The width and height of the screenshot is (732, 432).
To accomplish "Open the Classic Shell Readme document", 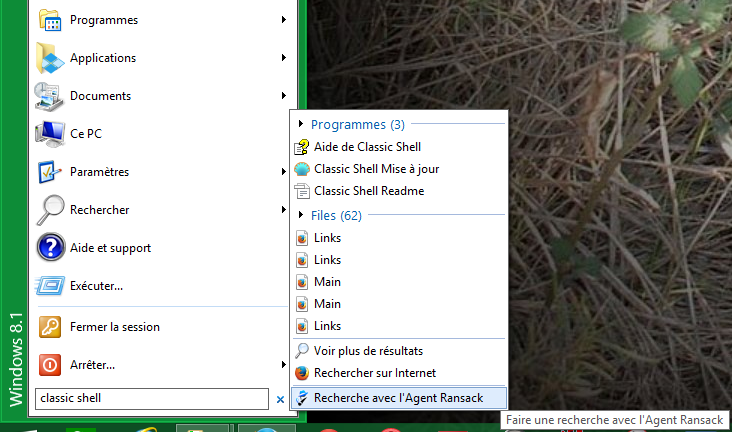I will [368, 191].
